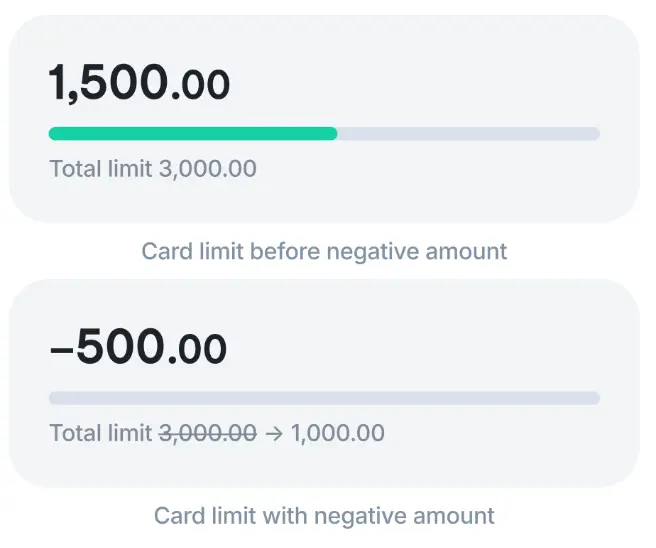The height and width of the screenshot is (548, 656).
Task: Click the unfilled grey part of first progress bar
Action: coord(468,134)
